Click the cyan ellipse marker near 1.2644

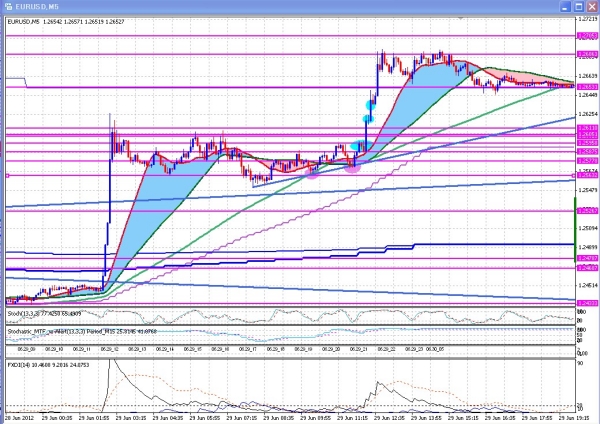pyautogui.click(x=370, y=104)
